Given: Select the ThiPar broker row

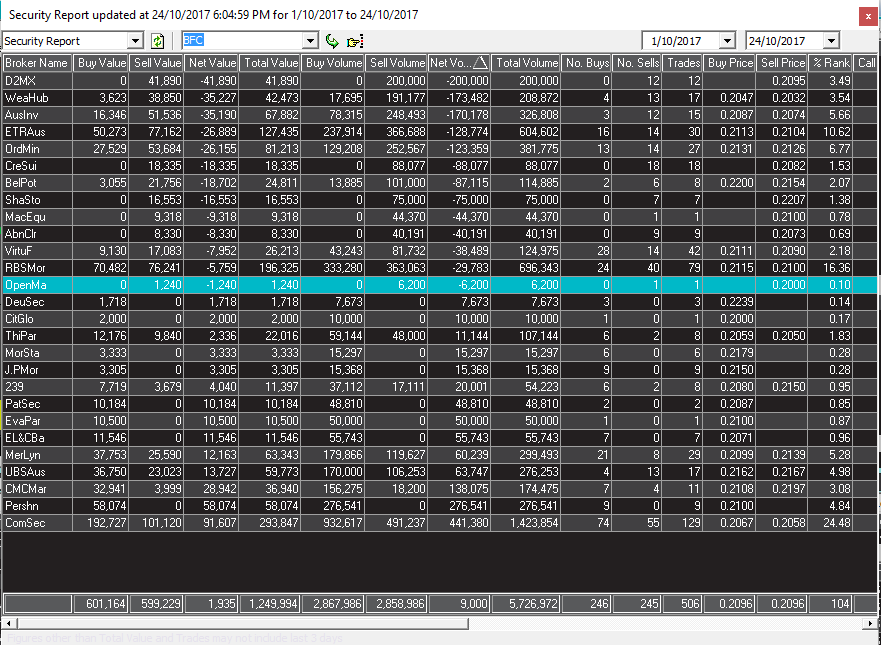Looking at the screenshot, I should coord(439,335).
